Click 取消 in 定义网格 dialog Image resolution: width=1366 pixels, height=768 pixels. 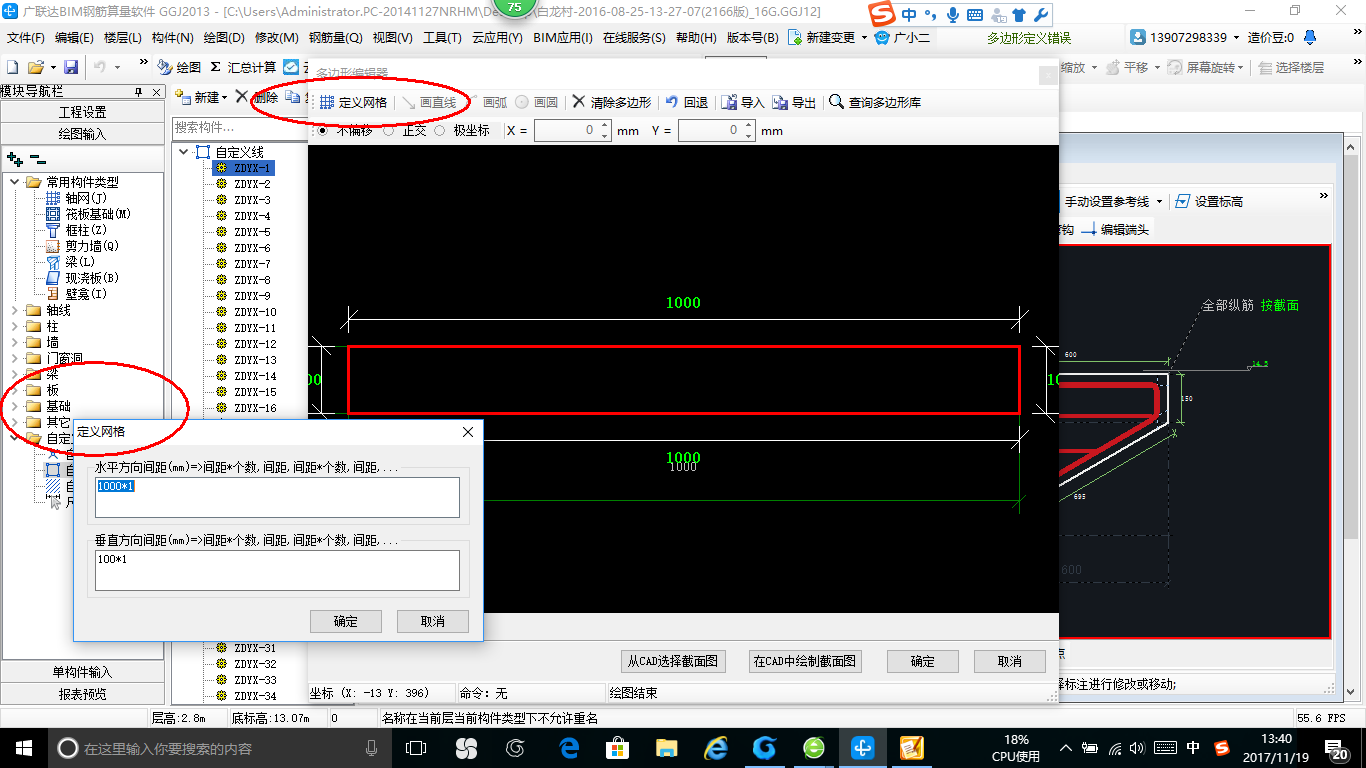click(x=433, y=621)
